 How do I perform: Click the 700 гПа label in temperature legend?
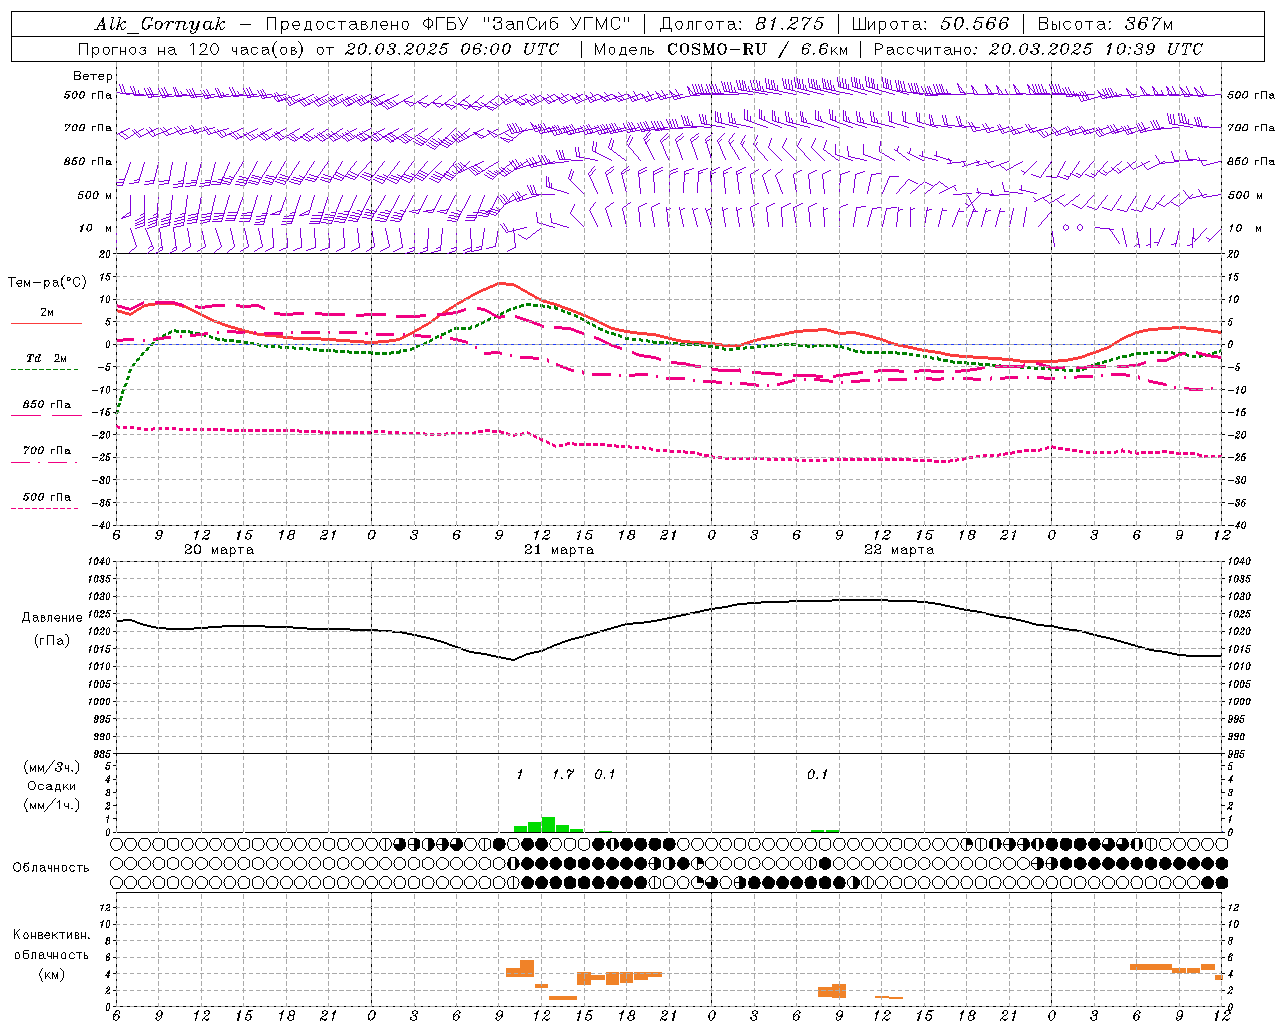tap(47, 451)
